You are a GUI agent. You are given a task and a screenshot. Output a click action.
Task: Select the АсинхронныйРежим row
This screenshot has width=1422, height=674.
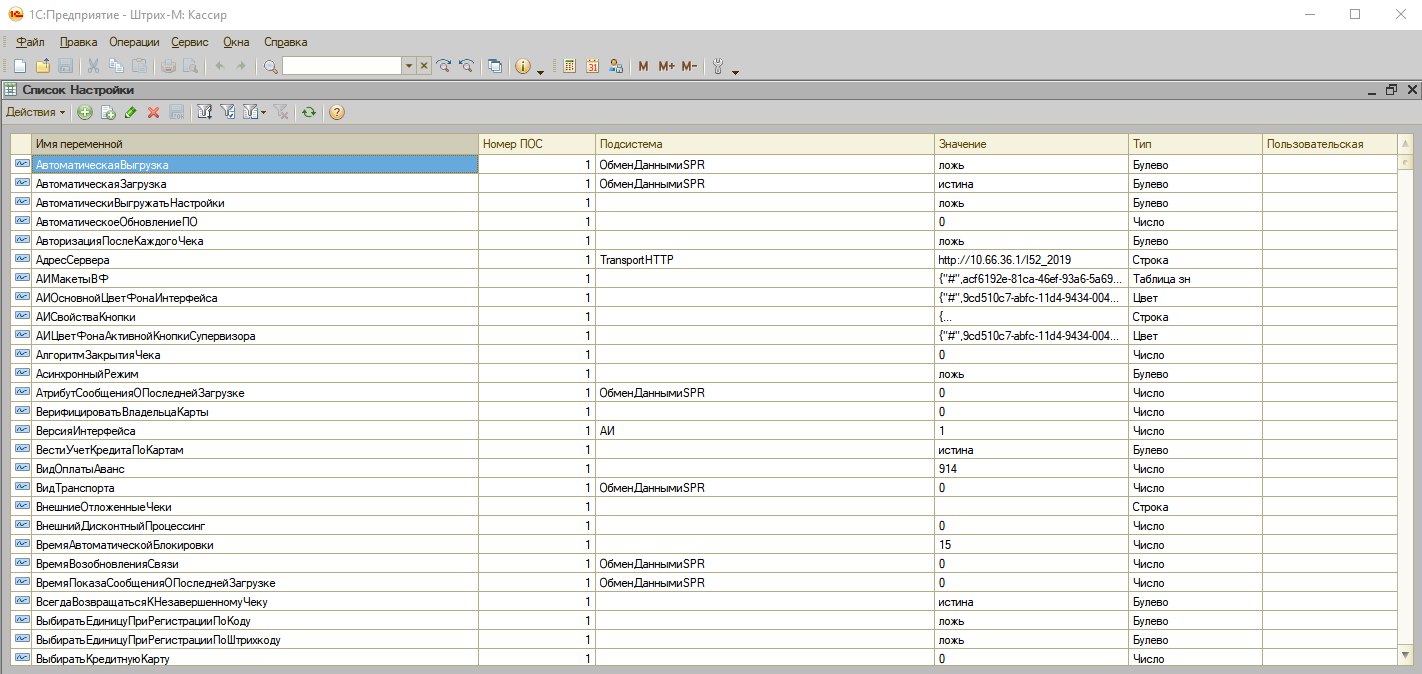tap(706, 374)
